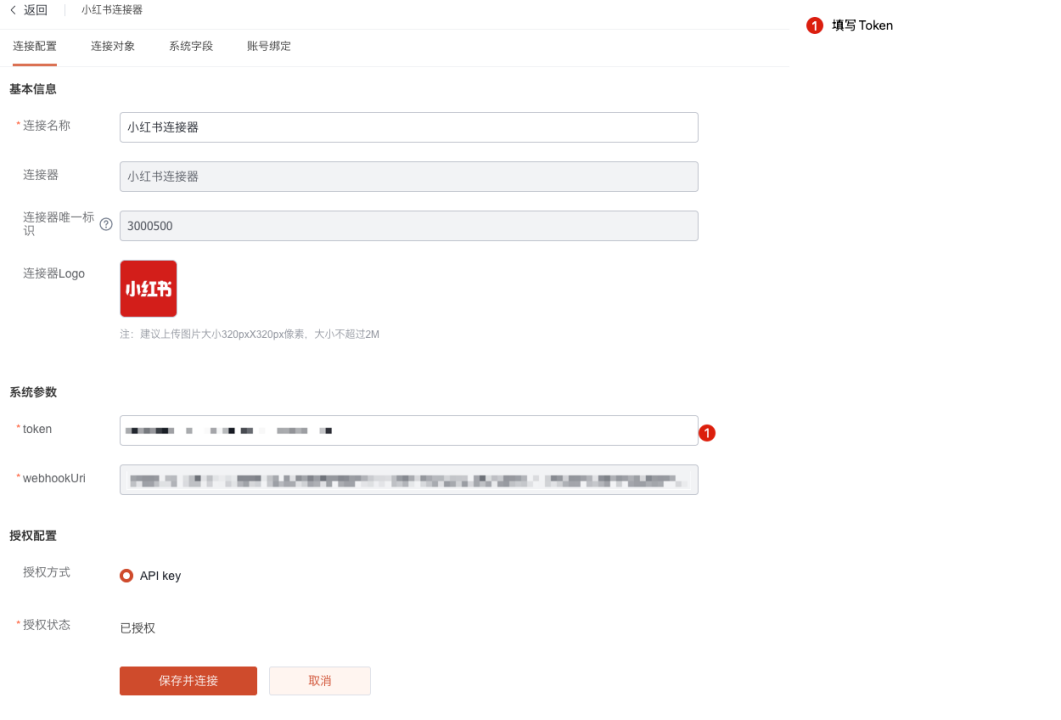Click the 保存并连接 button
Screen dimensions: 1061x720
(x=188, y=681)
